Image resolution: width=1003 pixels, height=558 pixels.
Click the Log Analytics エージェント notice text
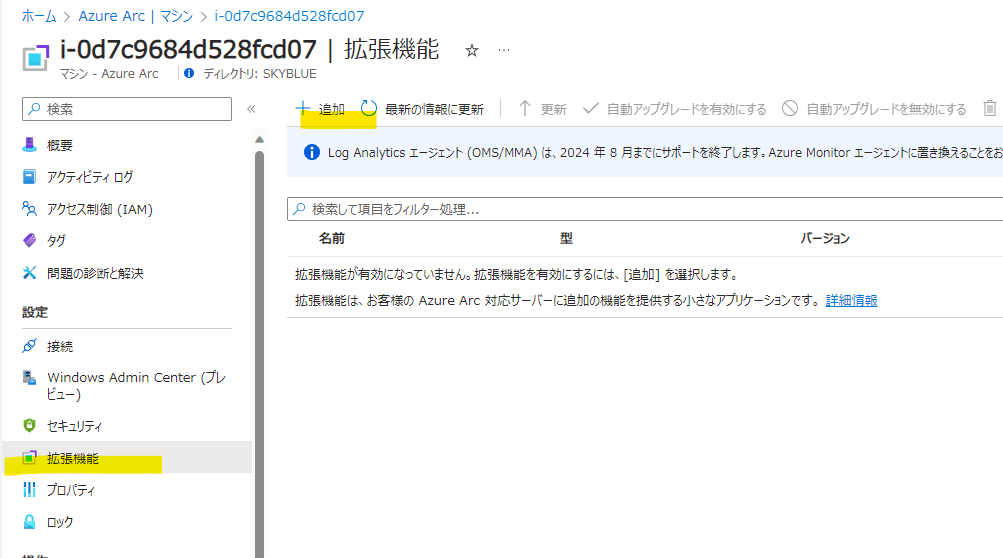(665, 152)
